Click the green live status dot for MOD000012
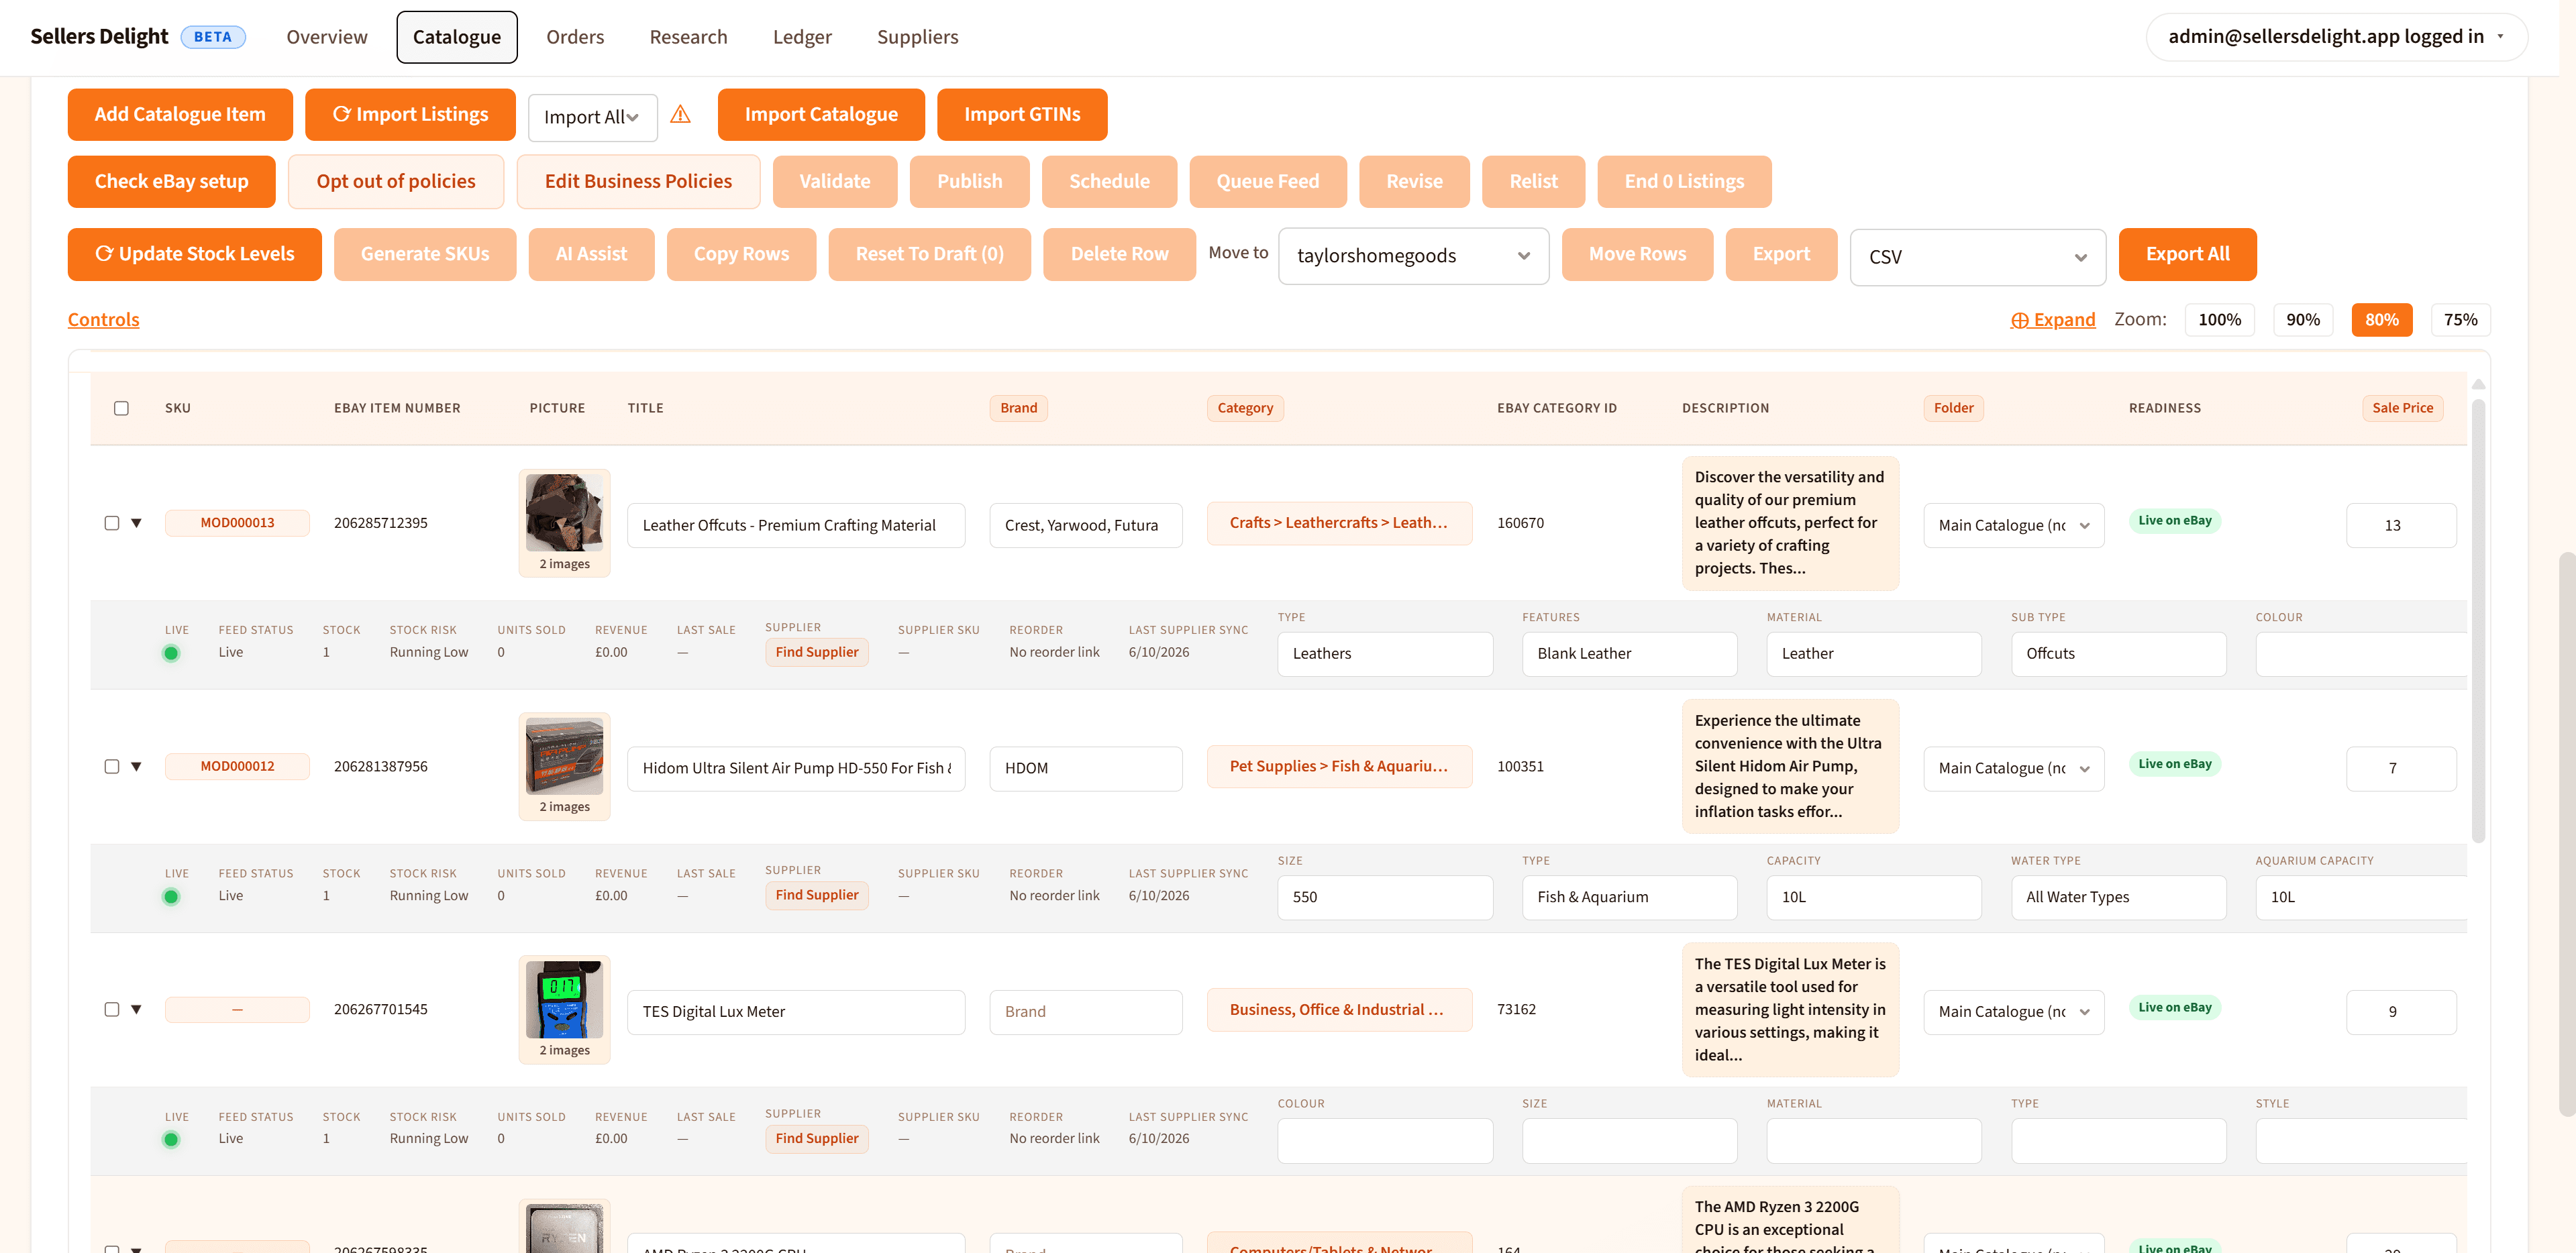Viewport: 2576px width, 1253px height. tap(171, 896)
